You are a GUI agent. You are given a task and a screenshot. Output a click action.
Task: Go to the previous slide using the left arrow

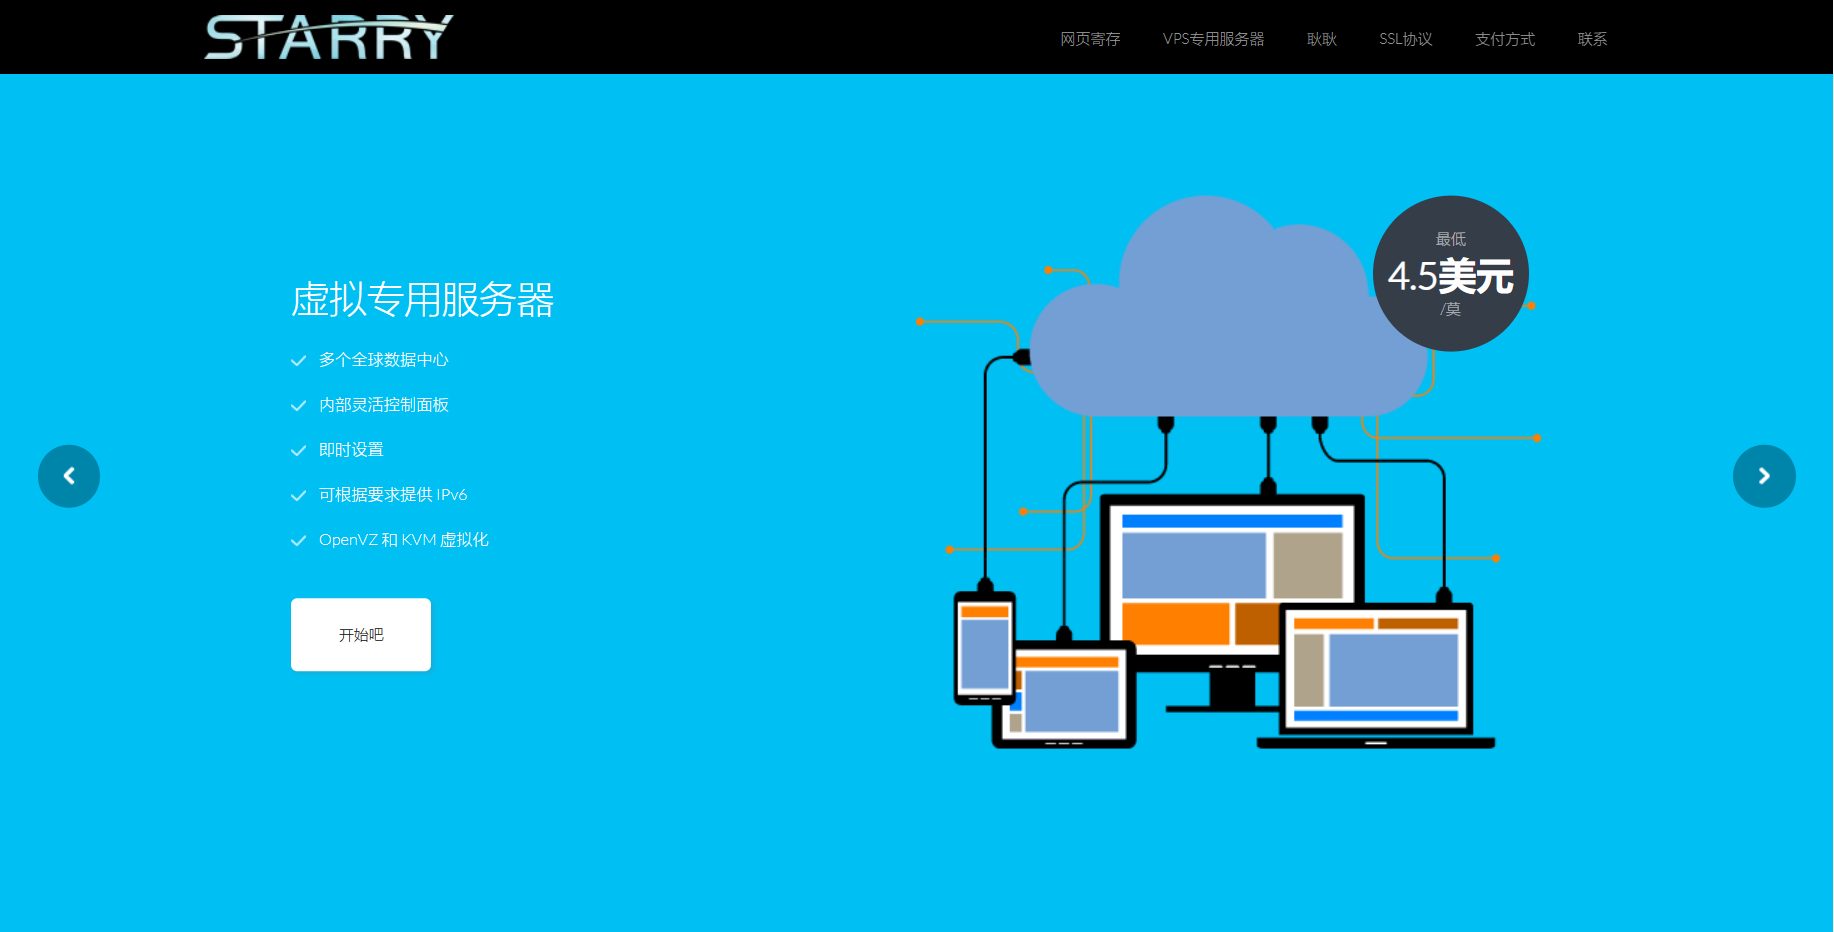click(69, 476)
